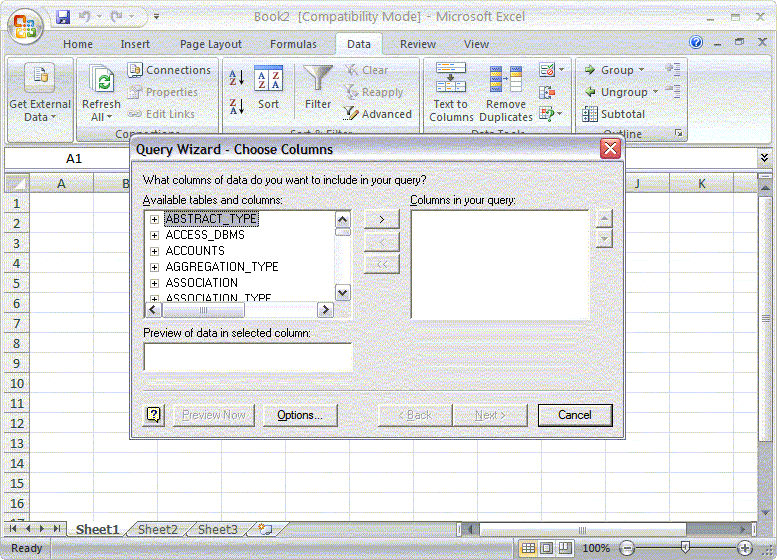Open the Sort dialog

(268, 87)
